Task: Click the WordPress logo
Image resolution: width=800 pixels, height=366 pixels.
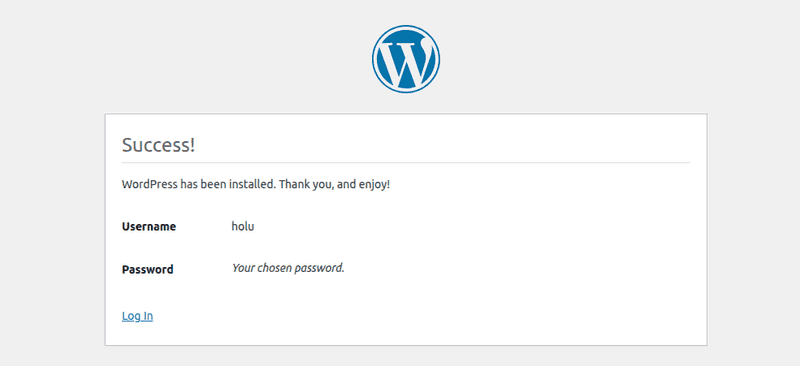Action: (x=406, y=59)
